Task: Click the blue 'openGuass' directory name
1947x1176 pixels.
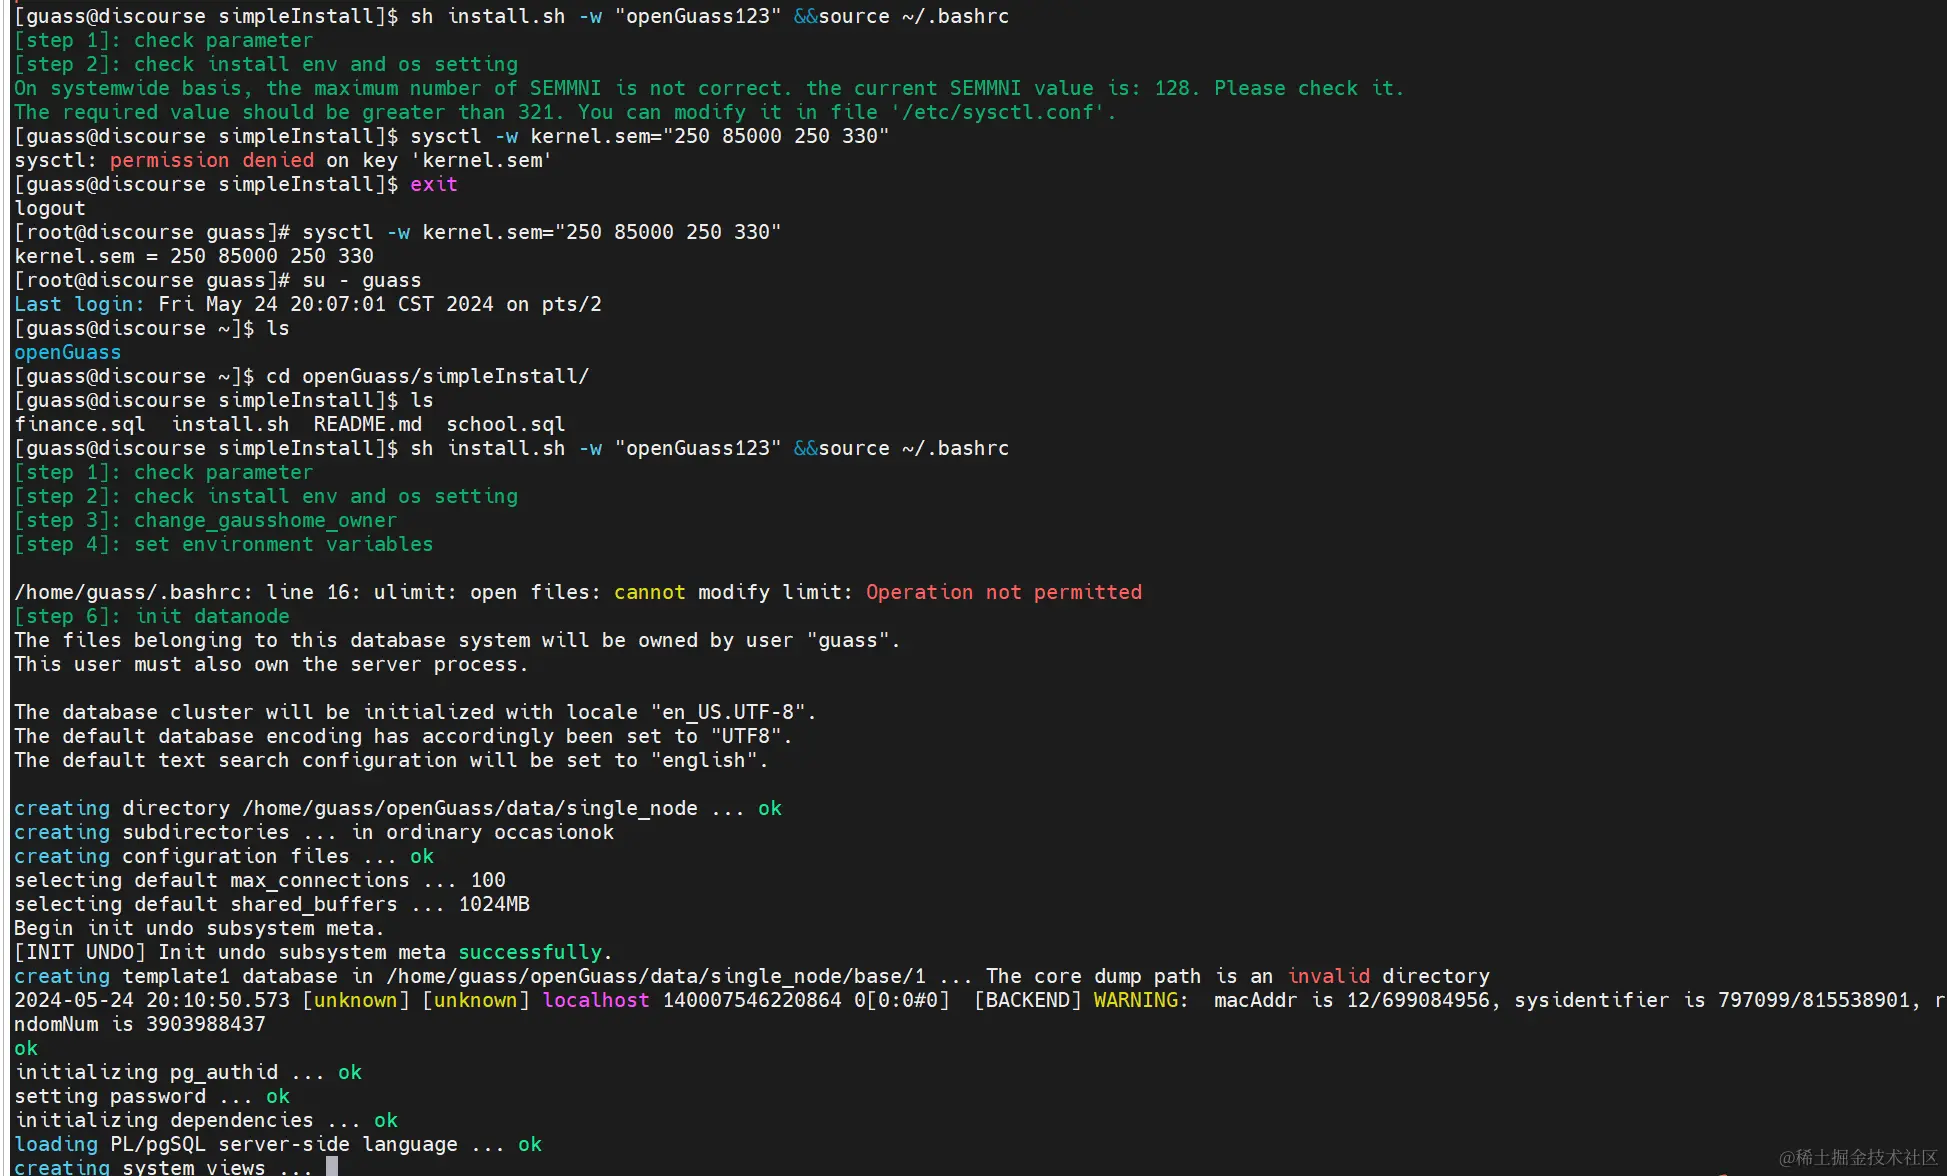Action: [67, 352]
